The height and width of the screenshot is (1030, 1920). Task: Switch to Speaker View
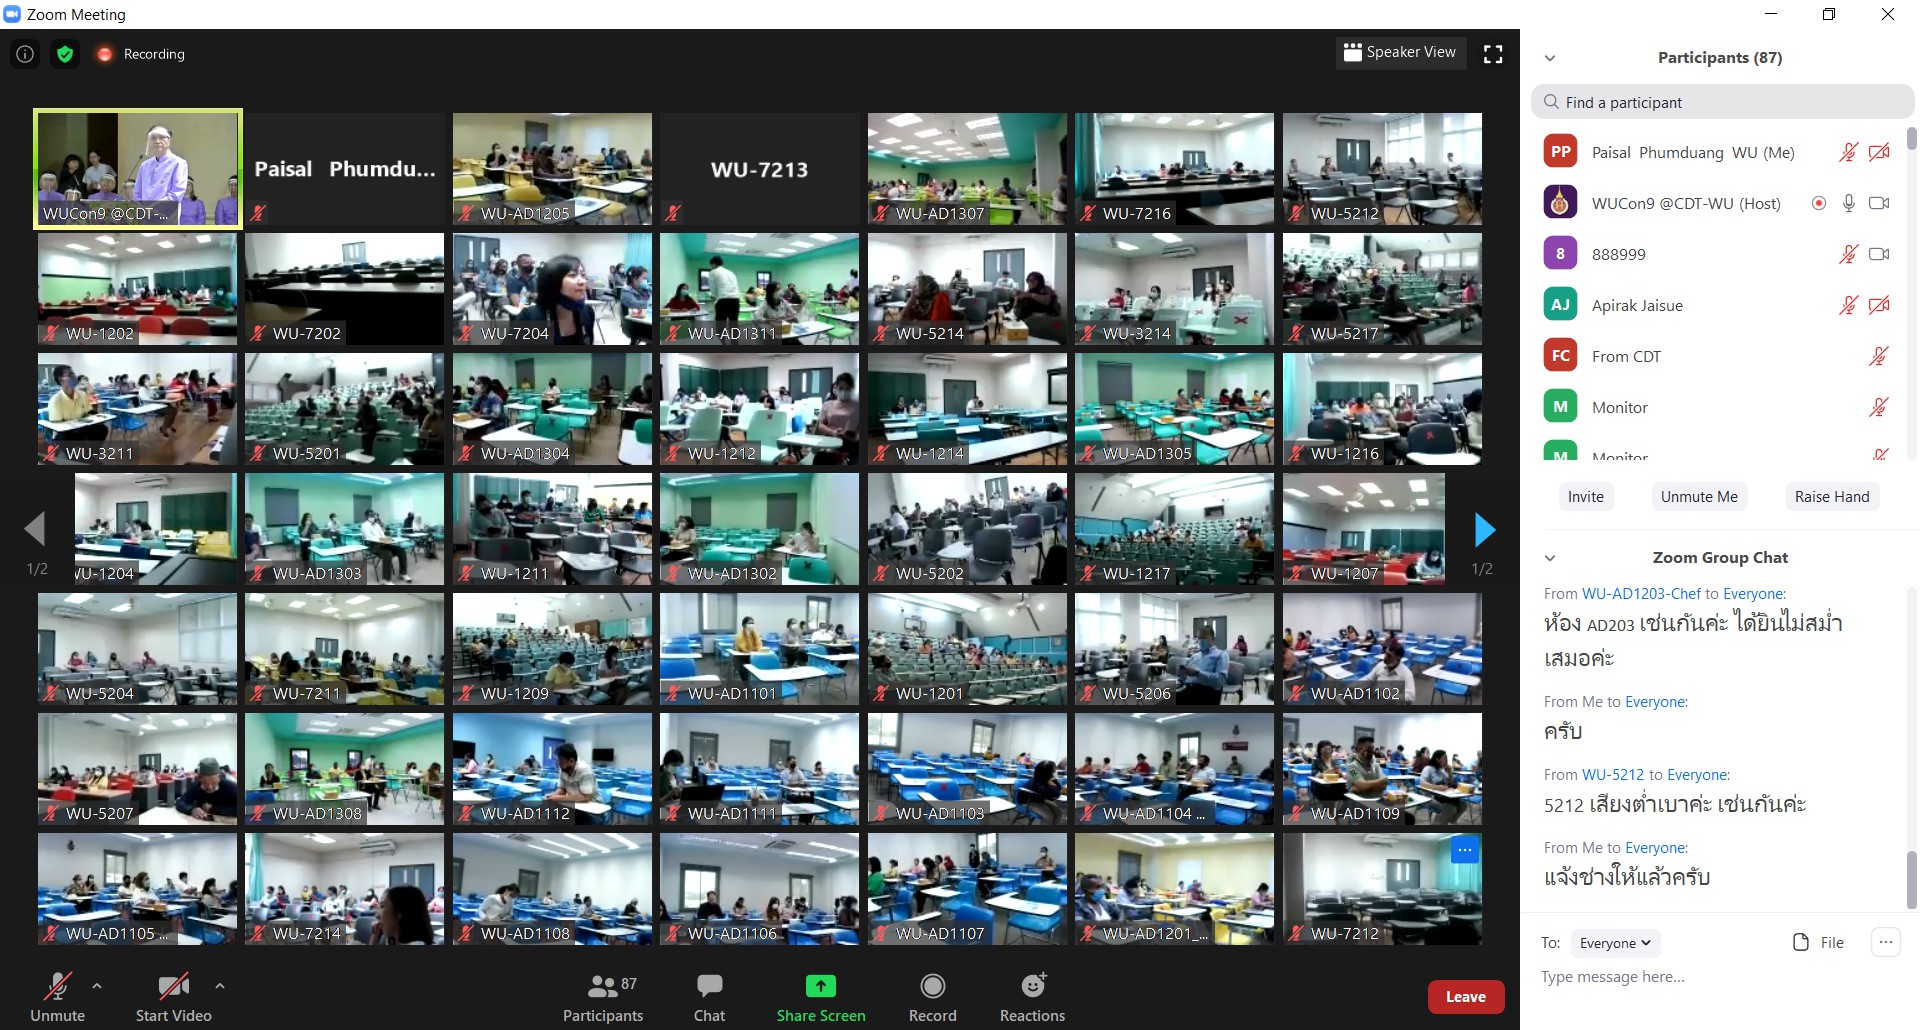pos(1400,53)
